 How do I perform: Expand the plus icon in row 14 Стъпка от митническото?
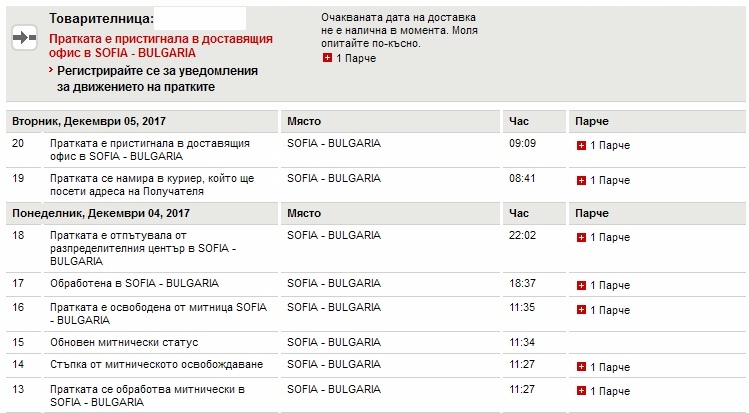tap(581, 367)
